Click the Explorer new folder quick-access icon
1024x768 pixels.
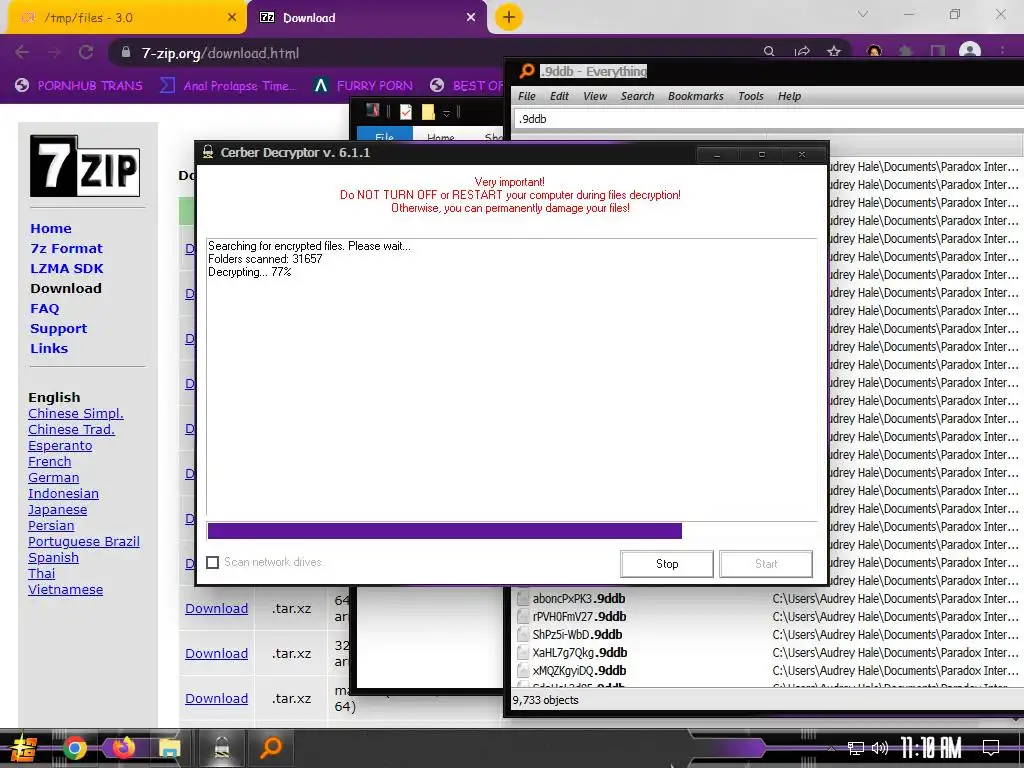coord(428,112)
